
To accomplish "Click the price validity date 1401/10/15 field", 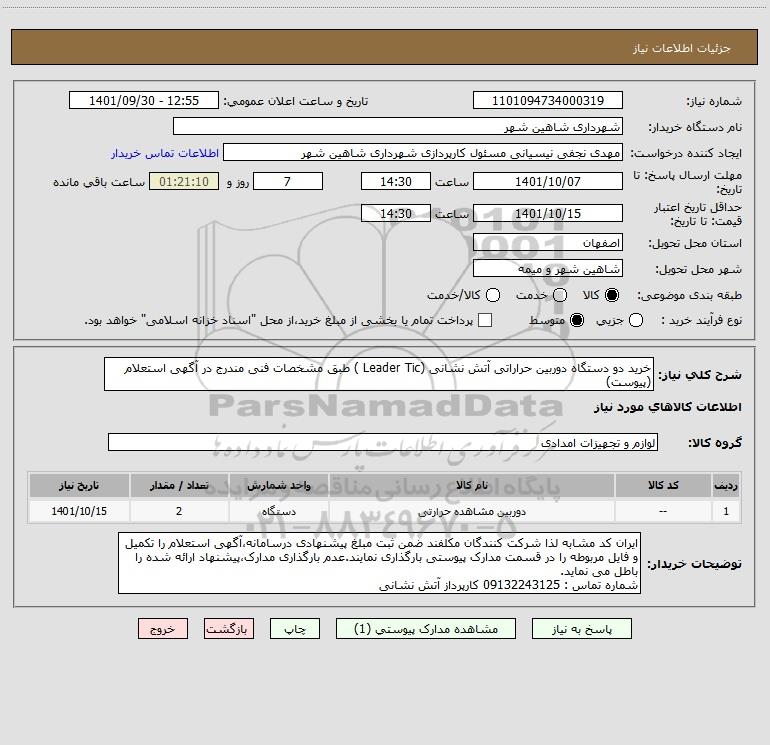I will click(548, 213).
